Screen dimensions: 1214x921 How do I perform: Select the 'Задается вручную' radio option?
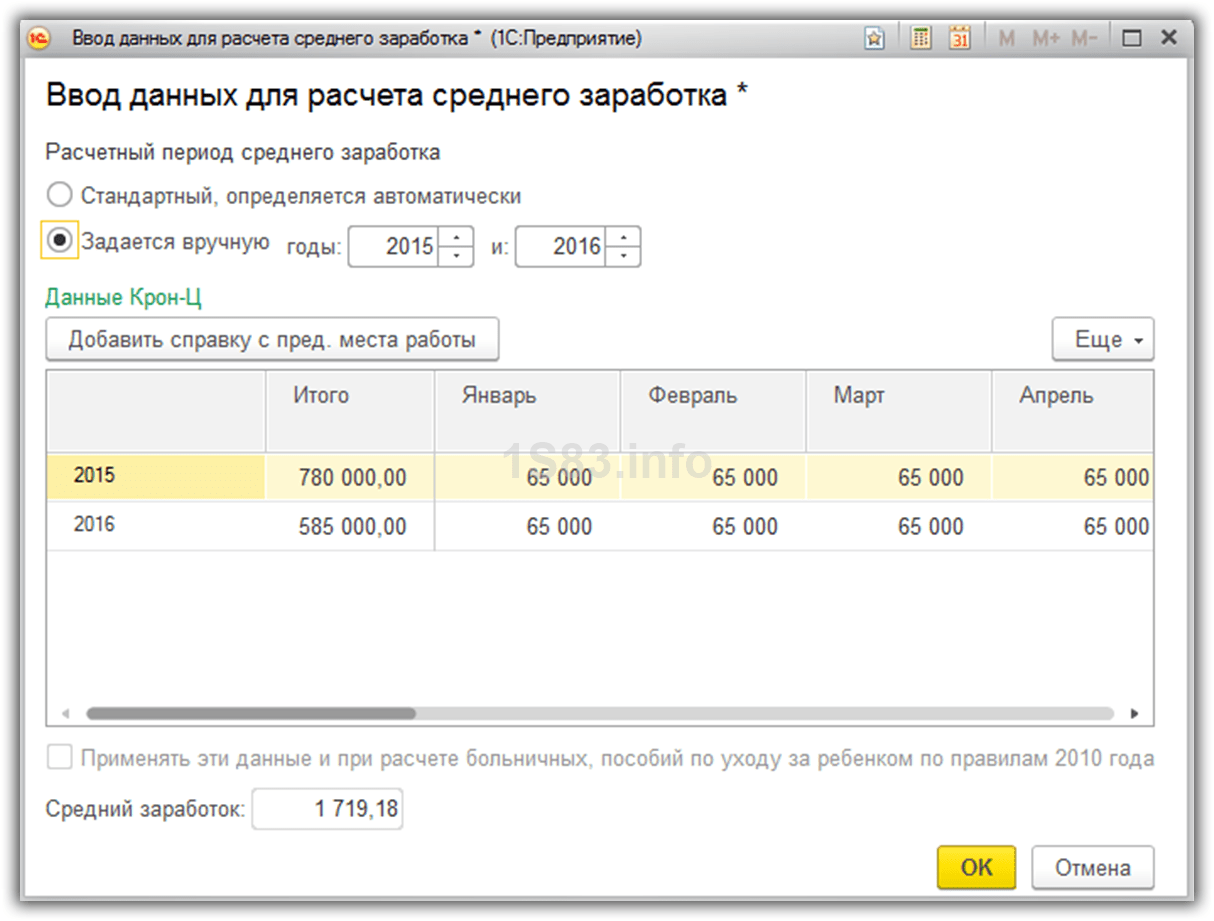[x=60, y=242]
